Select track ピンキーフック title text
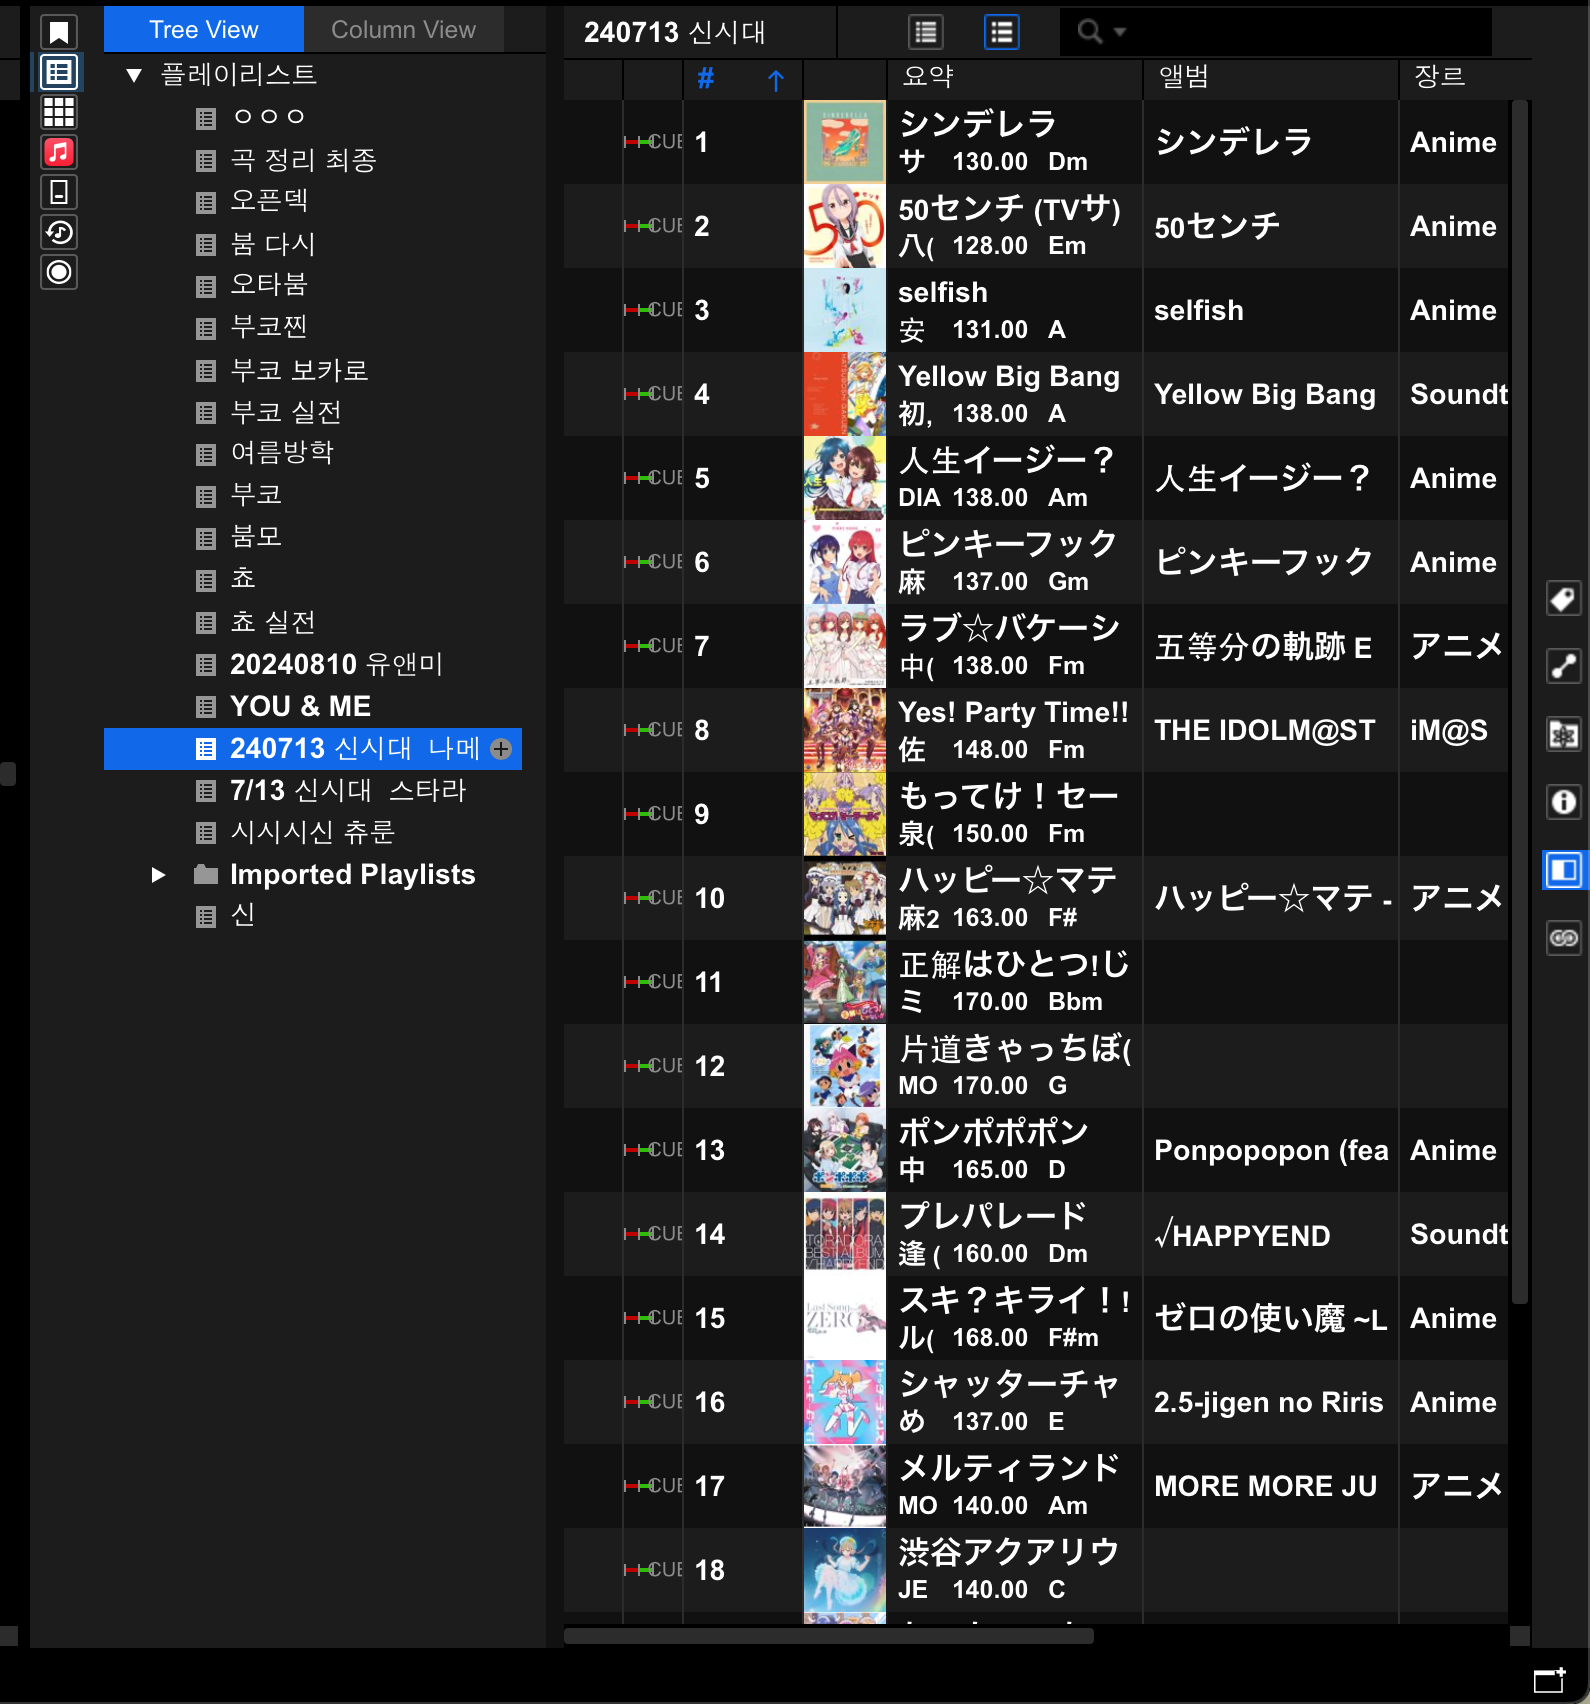Image resolution: width=1590 pixels, height=1704 pixels. [1008, 544]
